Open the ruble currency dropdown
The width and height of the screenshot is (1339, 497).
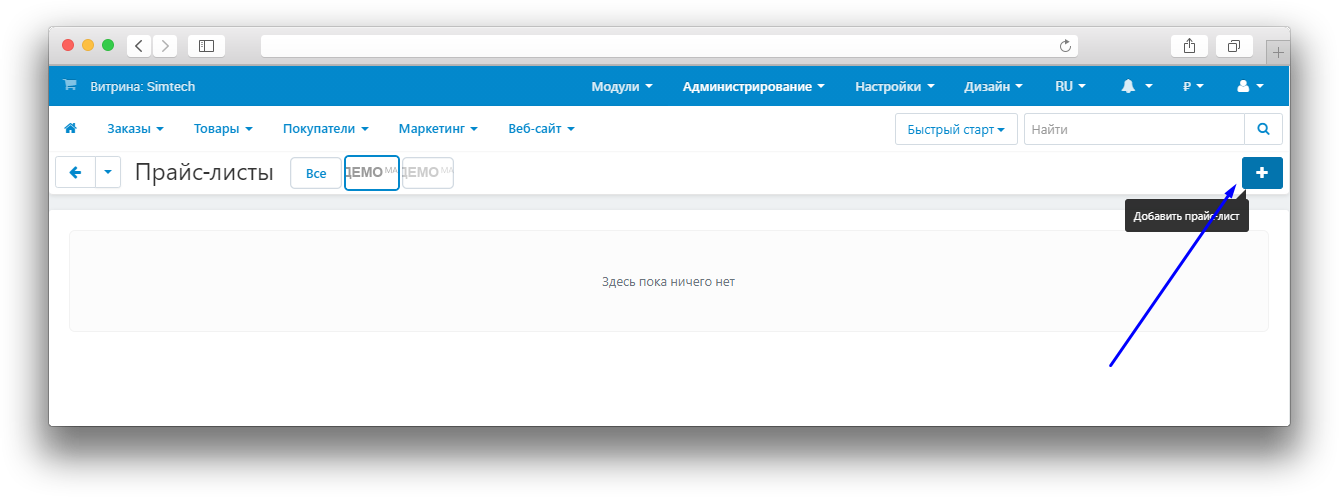coord(1193,87)
